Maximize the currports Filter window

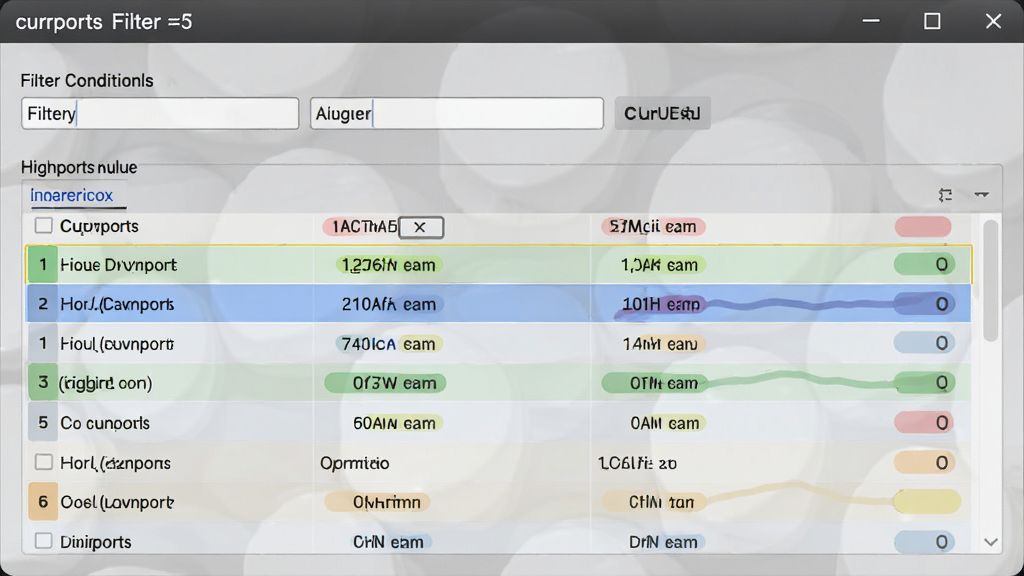coord(932,21)
